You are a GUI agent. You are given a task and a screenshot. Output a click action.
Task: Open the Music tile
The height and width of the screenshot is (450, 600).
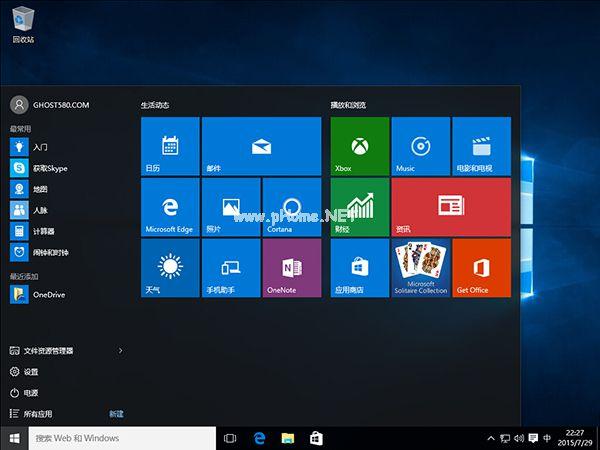point(421,146)
